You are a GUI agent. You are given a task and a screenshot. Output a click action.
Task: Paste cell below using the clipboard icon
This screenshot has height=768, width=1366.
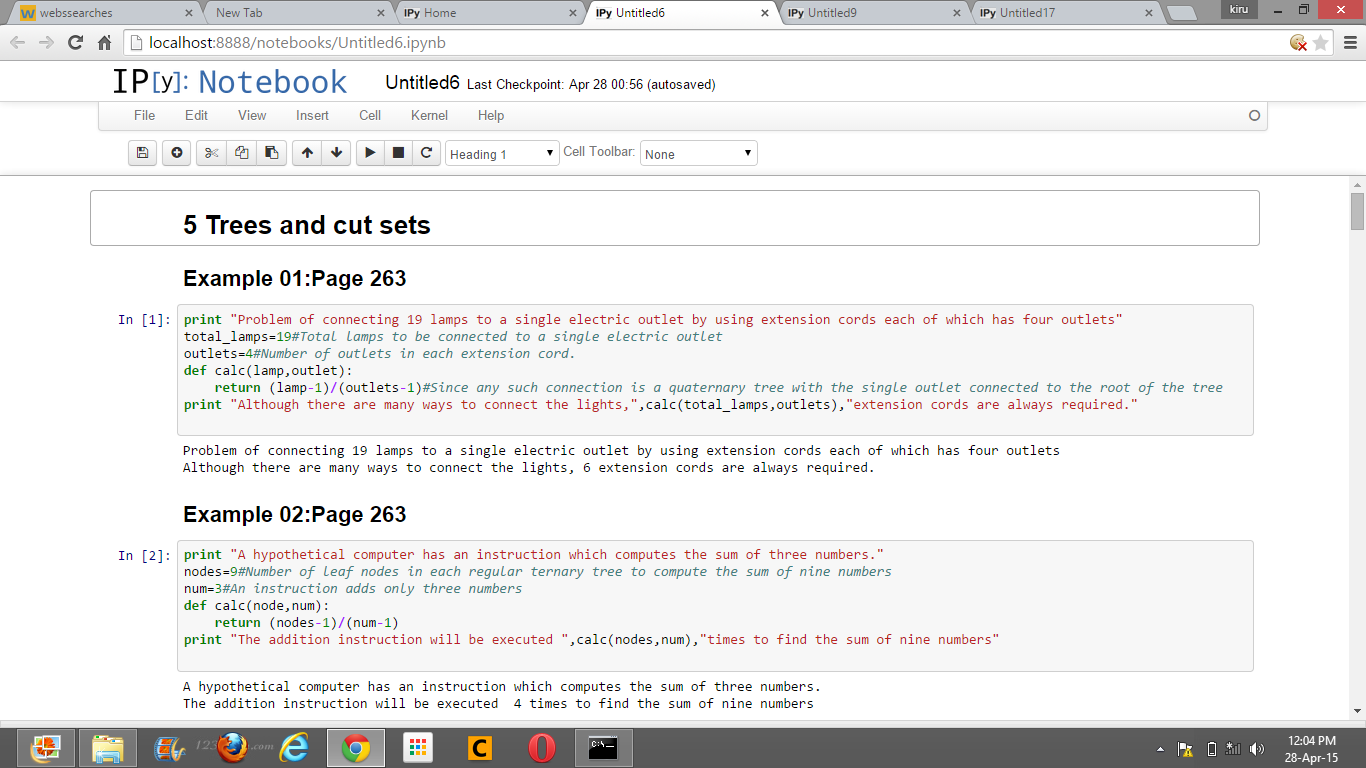[x=271, y=153]
